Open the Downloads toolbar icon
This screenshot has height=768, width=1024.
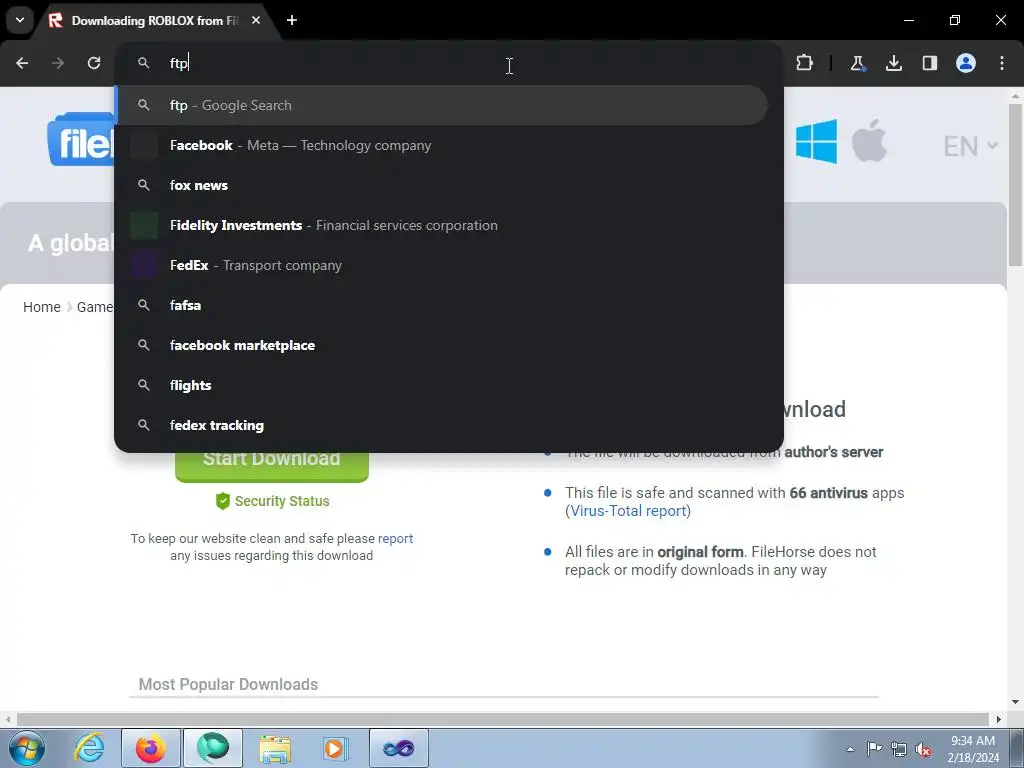893,63
